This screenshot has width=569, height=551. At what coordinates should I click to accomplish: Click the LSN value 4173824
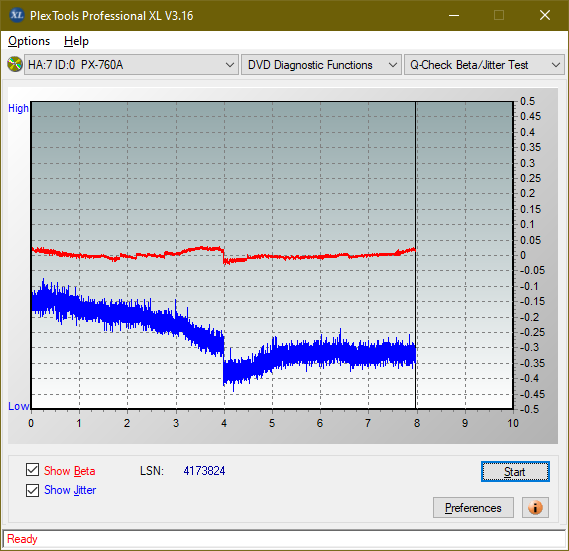tap(204, 471)
